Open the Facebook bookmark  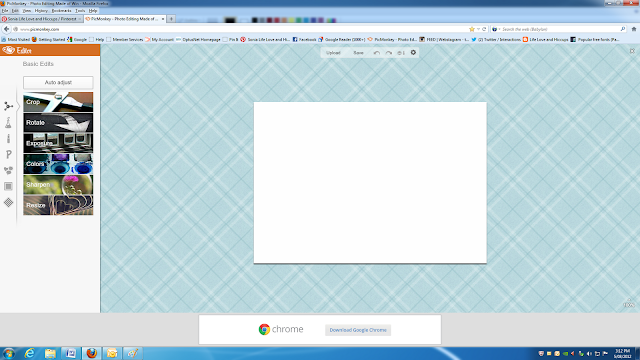click(x=304, y=40)
